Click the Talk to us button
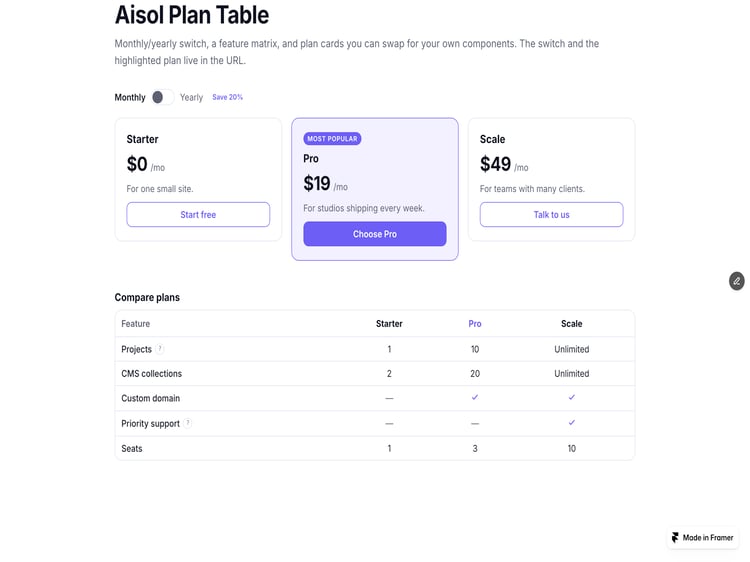This screenshot has width=750, height=562. pyautogui.click(x=551, y=214)
